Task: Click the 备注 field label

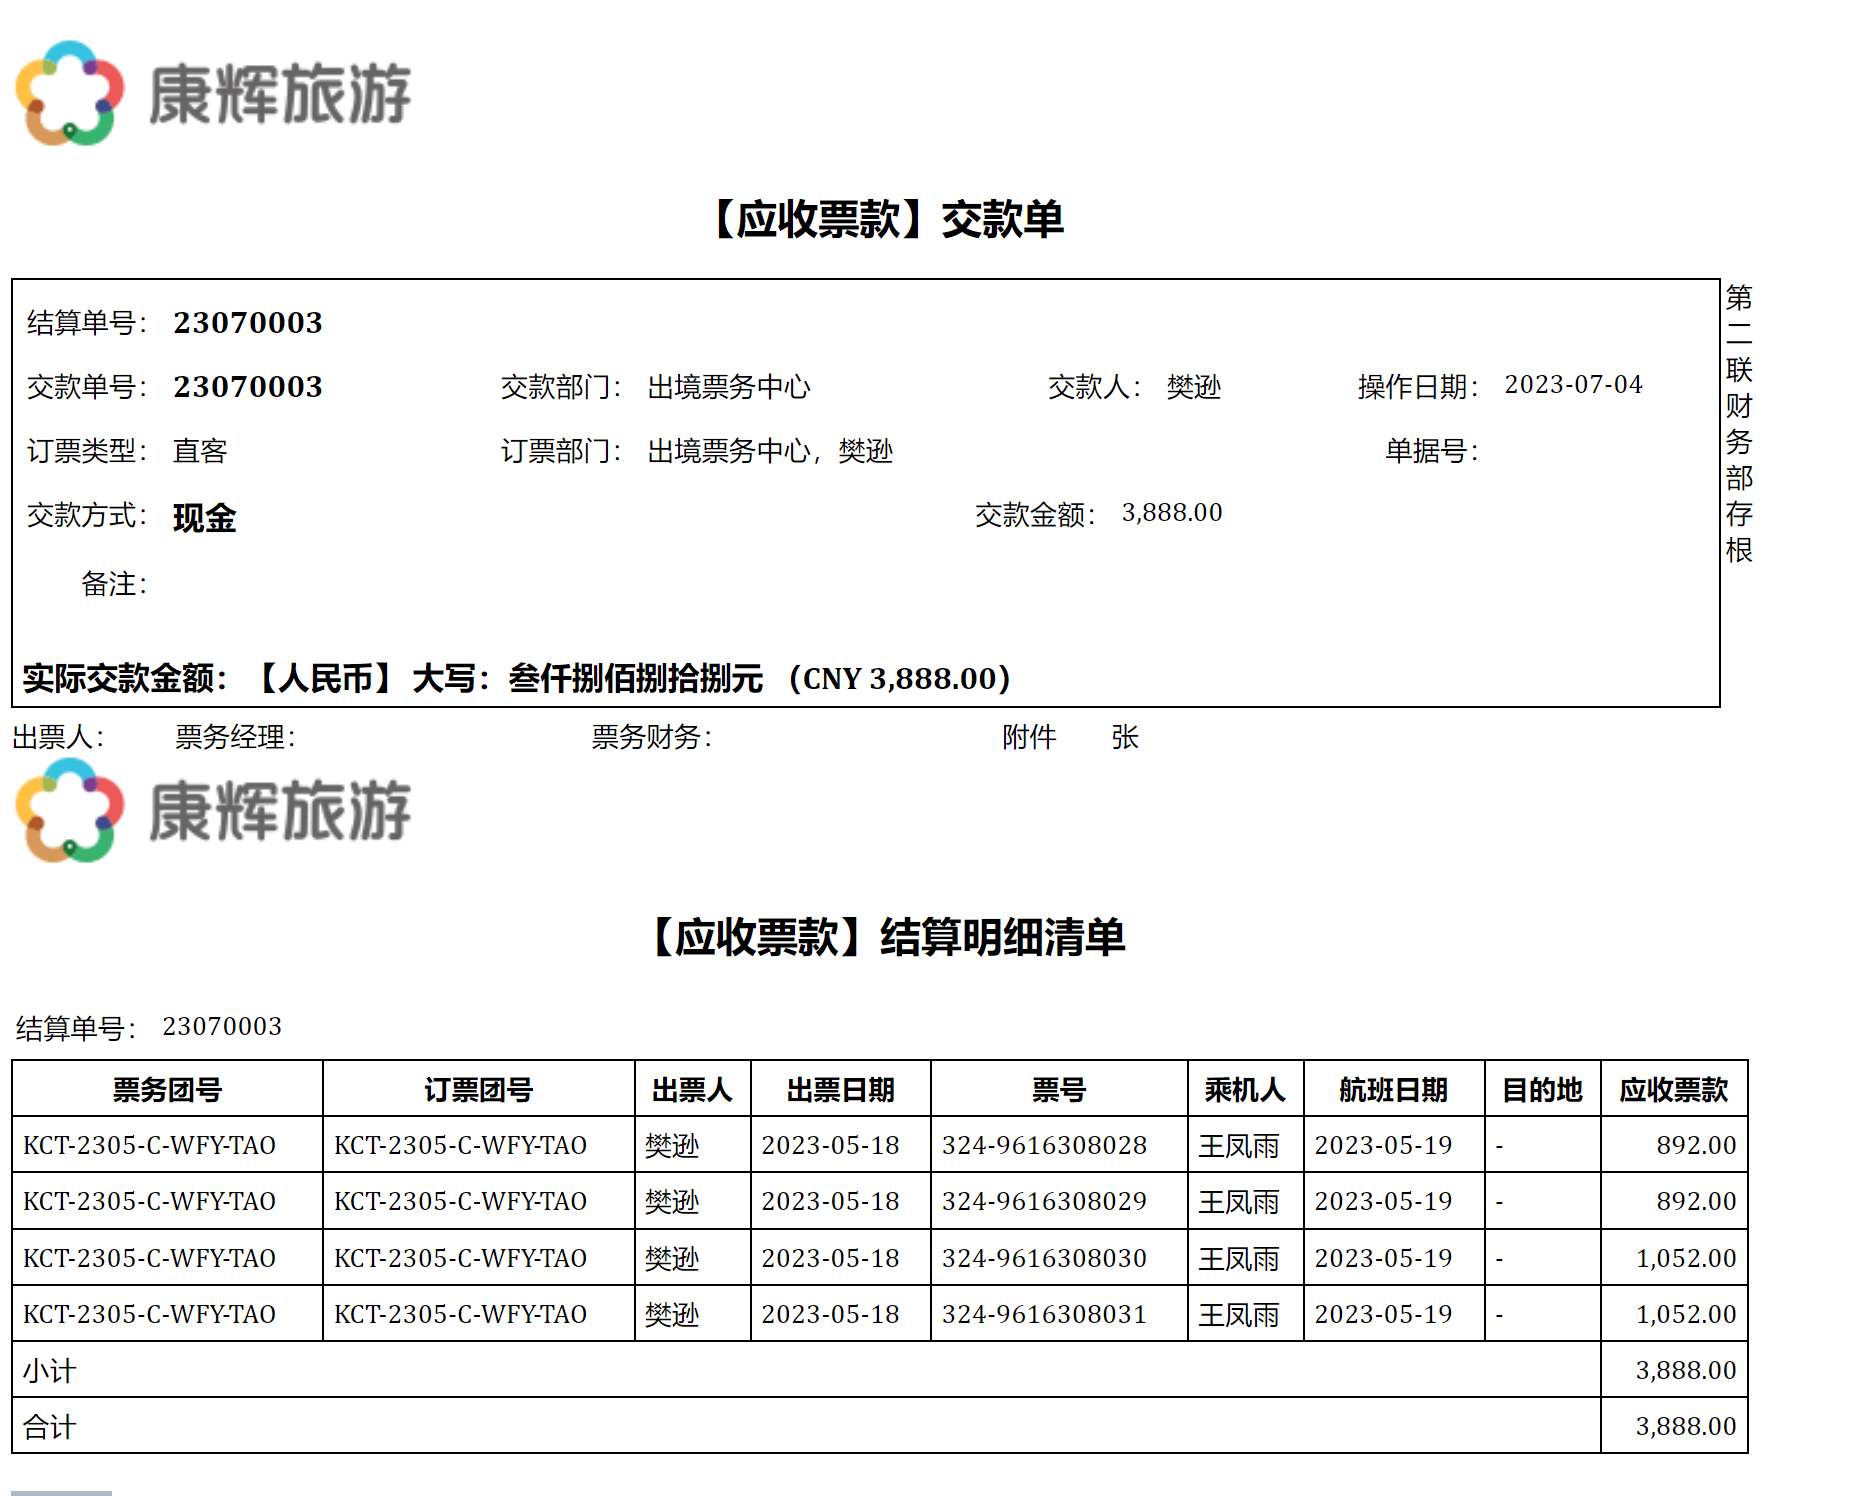Action: coord(113,584)
